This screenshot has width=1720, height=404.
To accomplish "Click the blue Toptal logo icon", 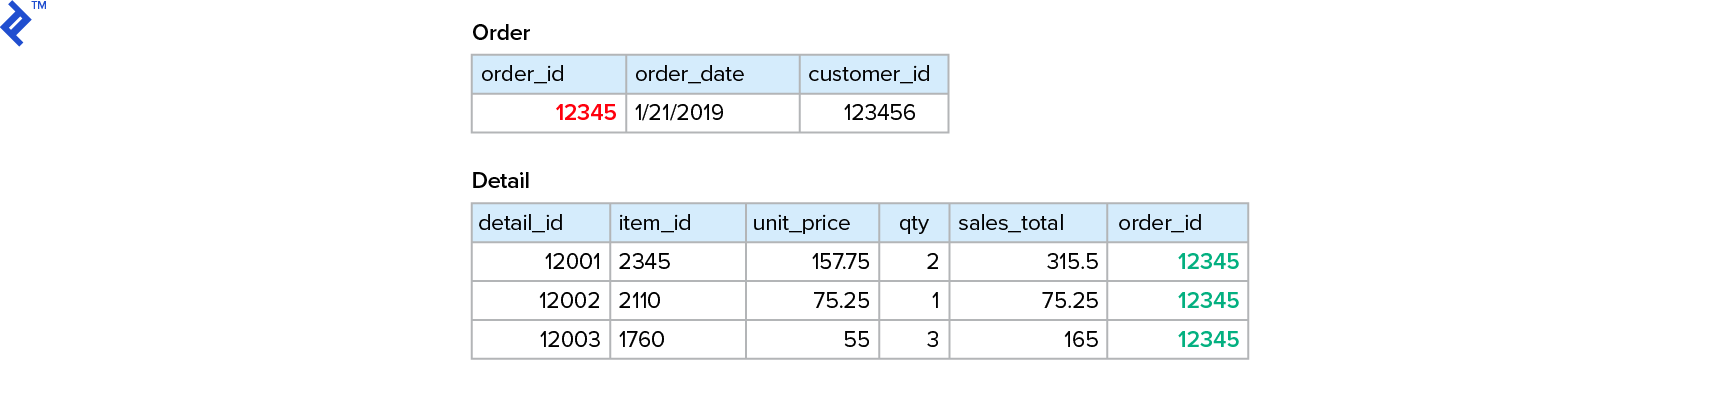I will tap(17, 24).
